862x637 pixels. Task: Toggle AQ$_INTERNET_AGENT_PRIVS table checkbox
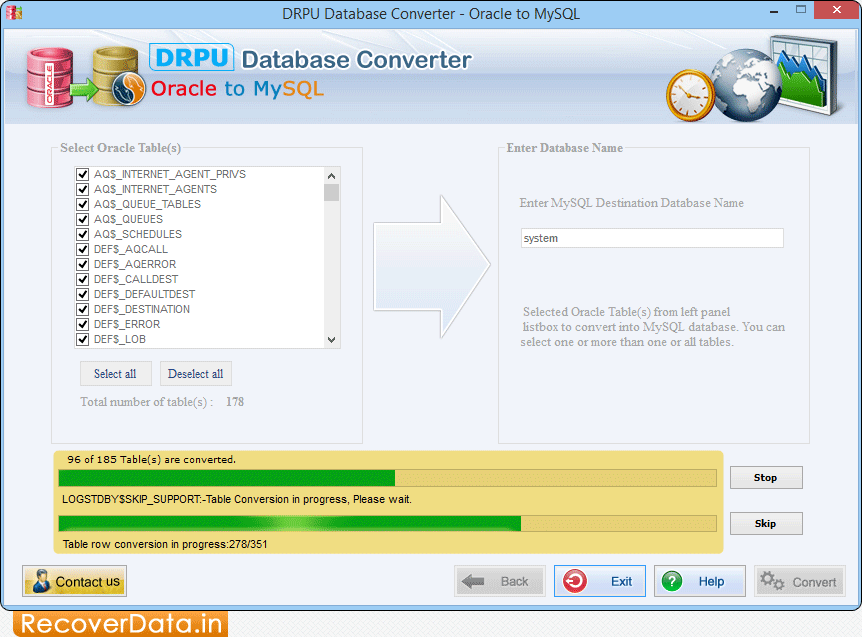pos(82,174)
